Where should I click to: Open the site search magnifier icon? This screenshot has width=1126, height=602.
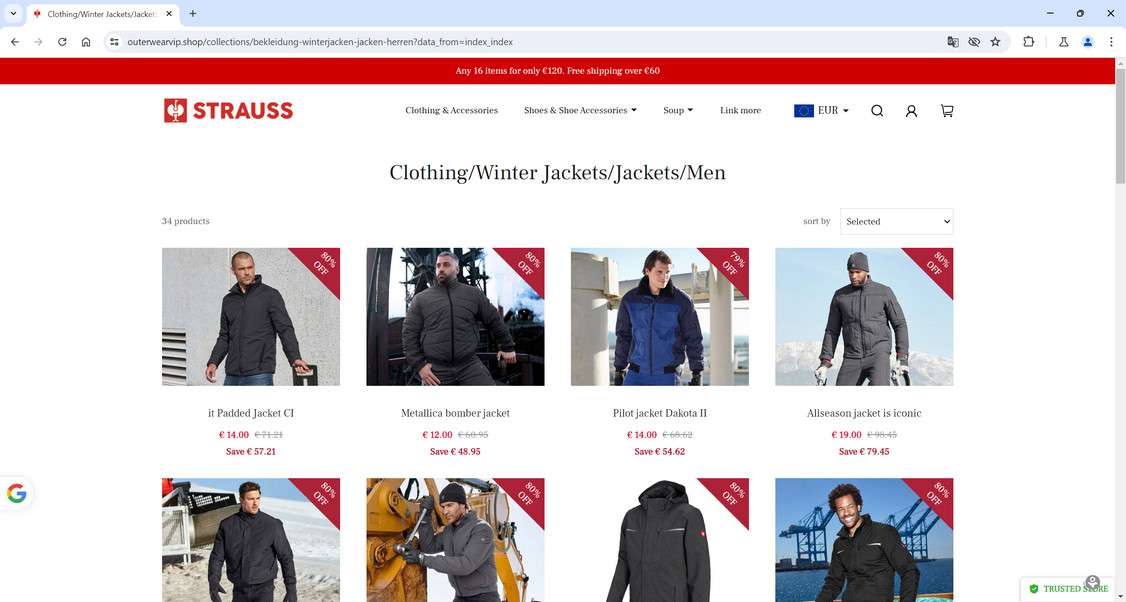pyautogui.click(x=877, y=111)
